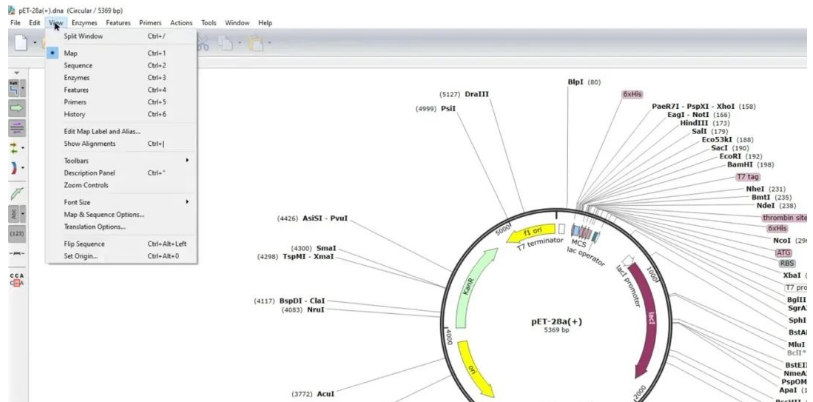
Task: Choose Zoom Controls from the View menu
Action: [x=122, y=185]
